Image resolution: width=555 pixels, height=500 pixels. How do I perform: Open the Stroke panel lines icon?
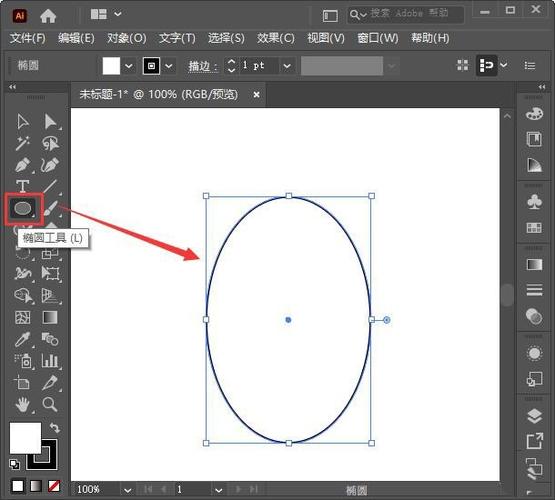click(534, 289)
